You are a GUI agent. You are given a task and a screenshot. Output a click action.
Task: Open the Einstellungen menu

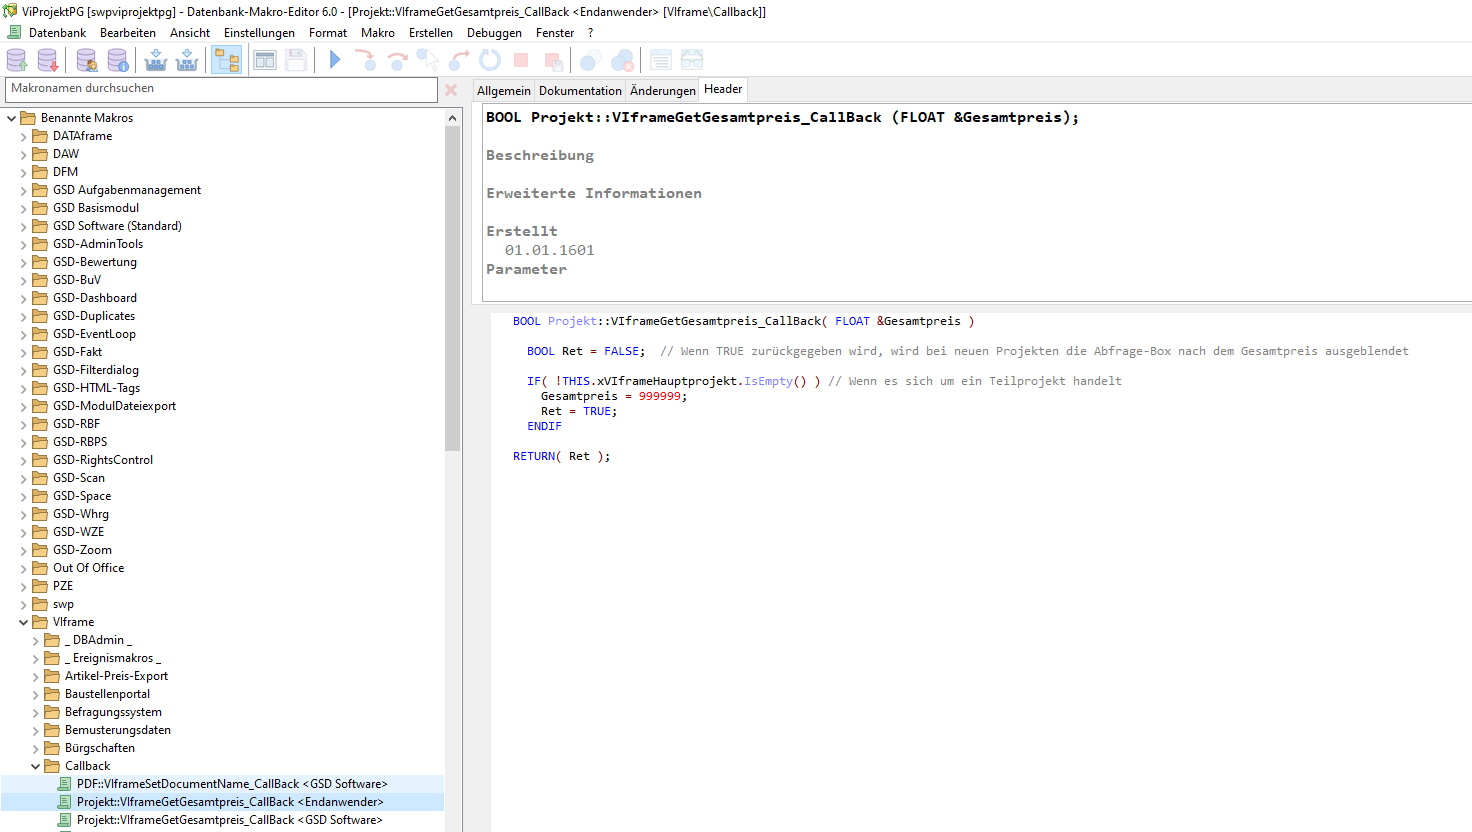pos(259,33)
